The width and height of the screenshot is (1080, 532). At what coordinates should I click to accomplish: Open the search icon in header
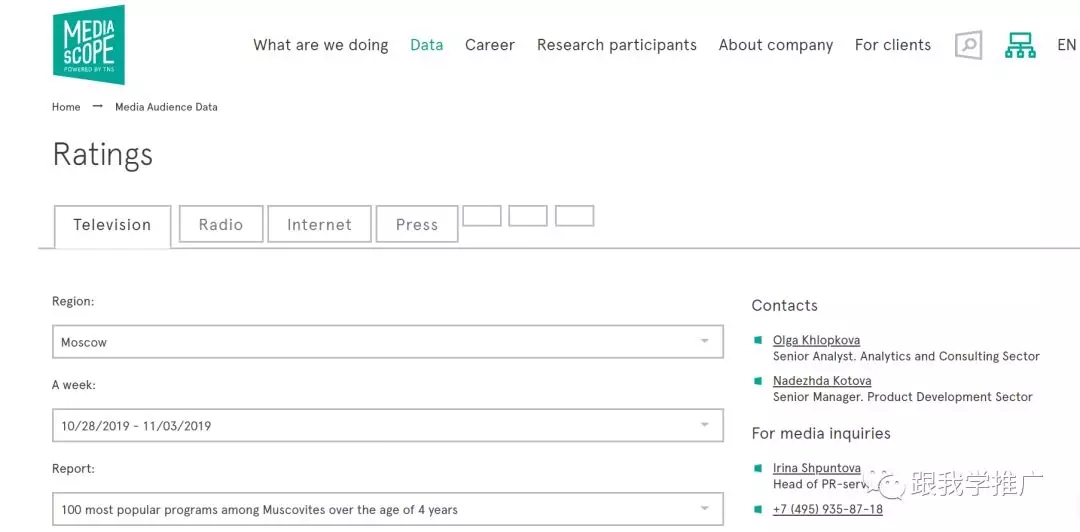(968, 45)
